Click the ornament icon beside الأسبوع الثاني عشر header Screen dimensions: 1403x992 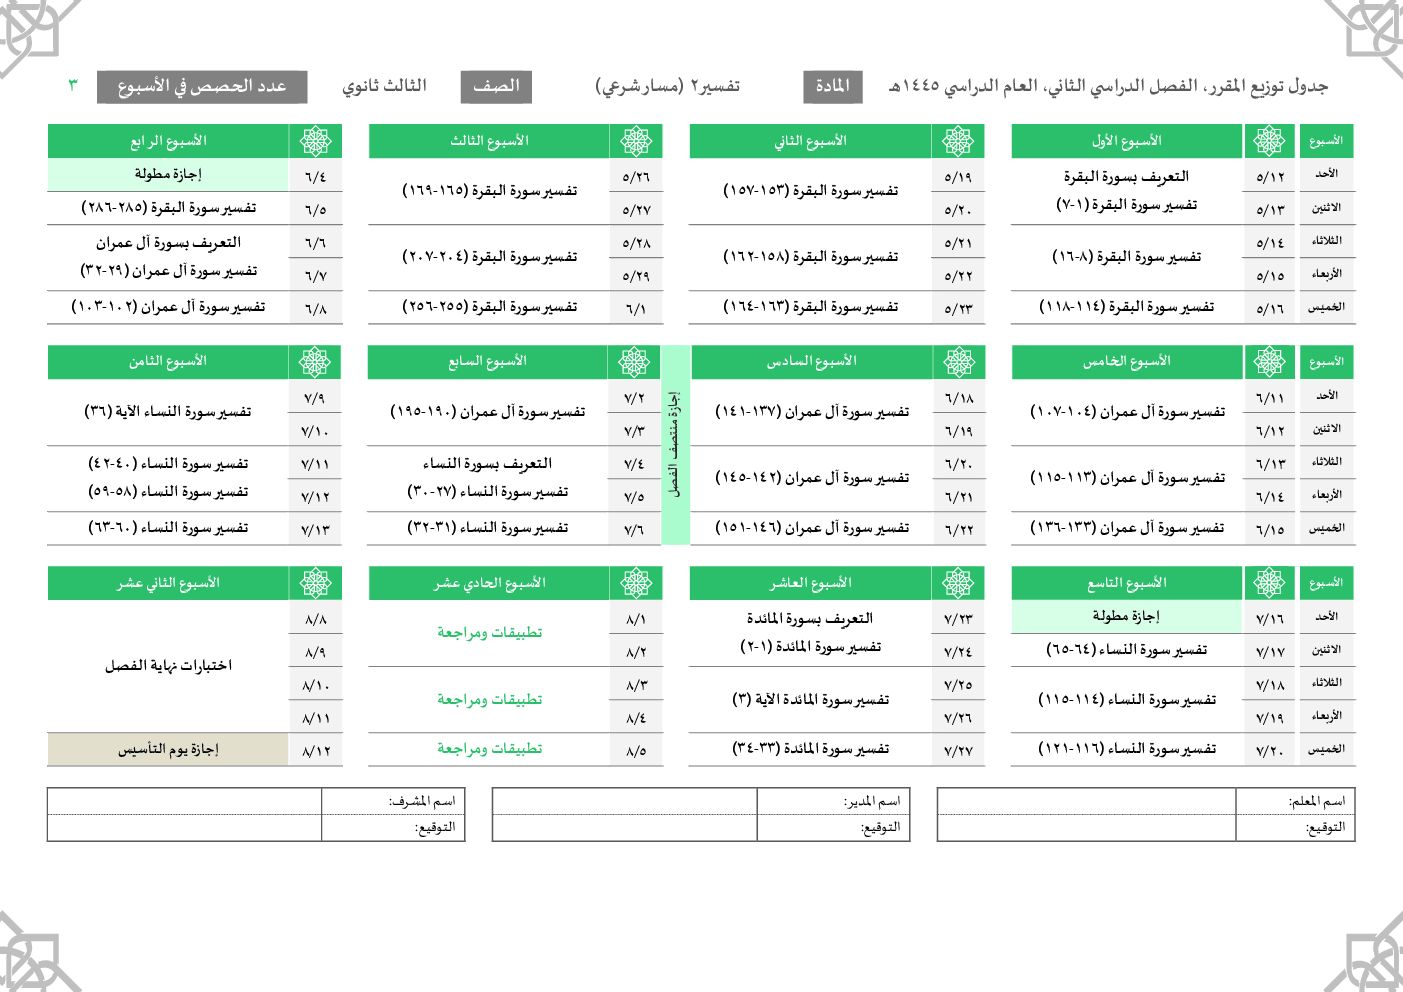(315, 582)
